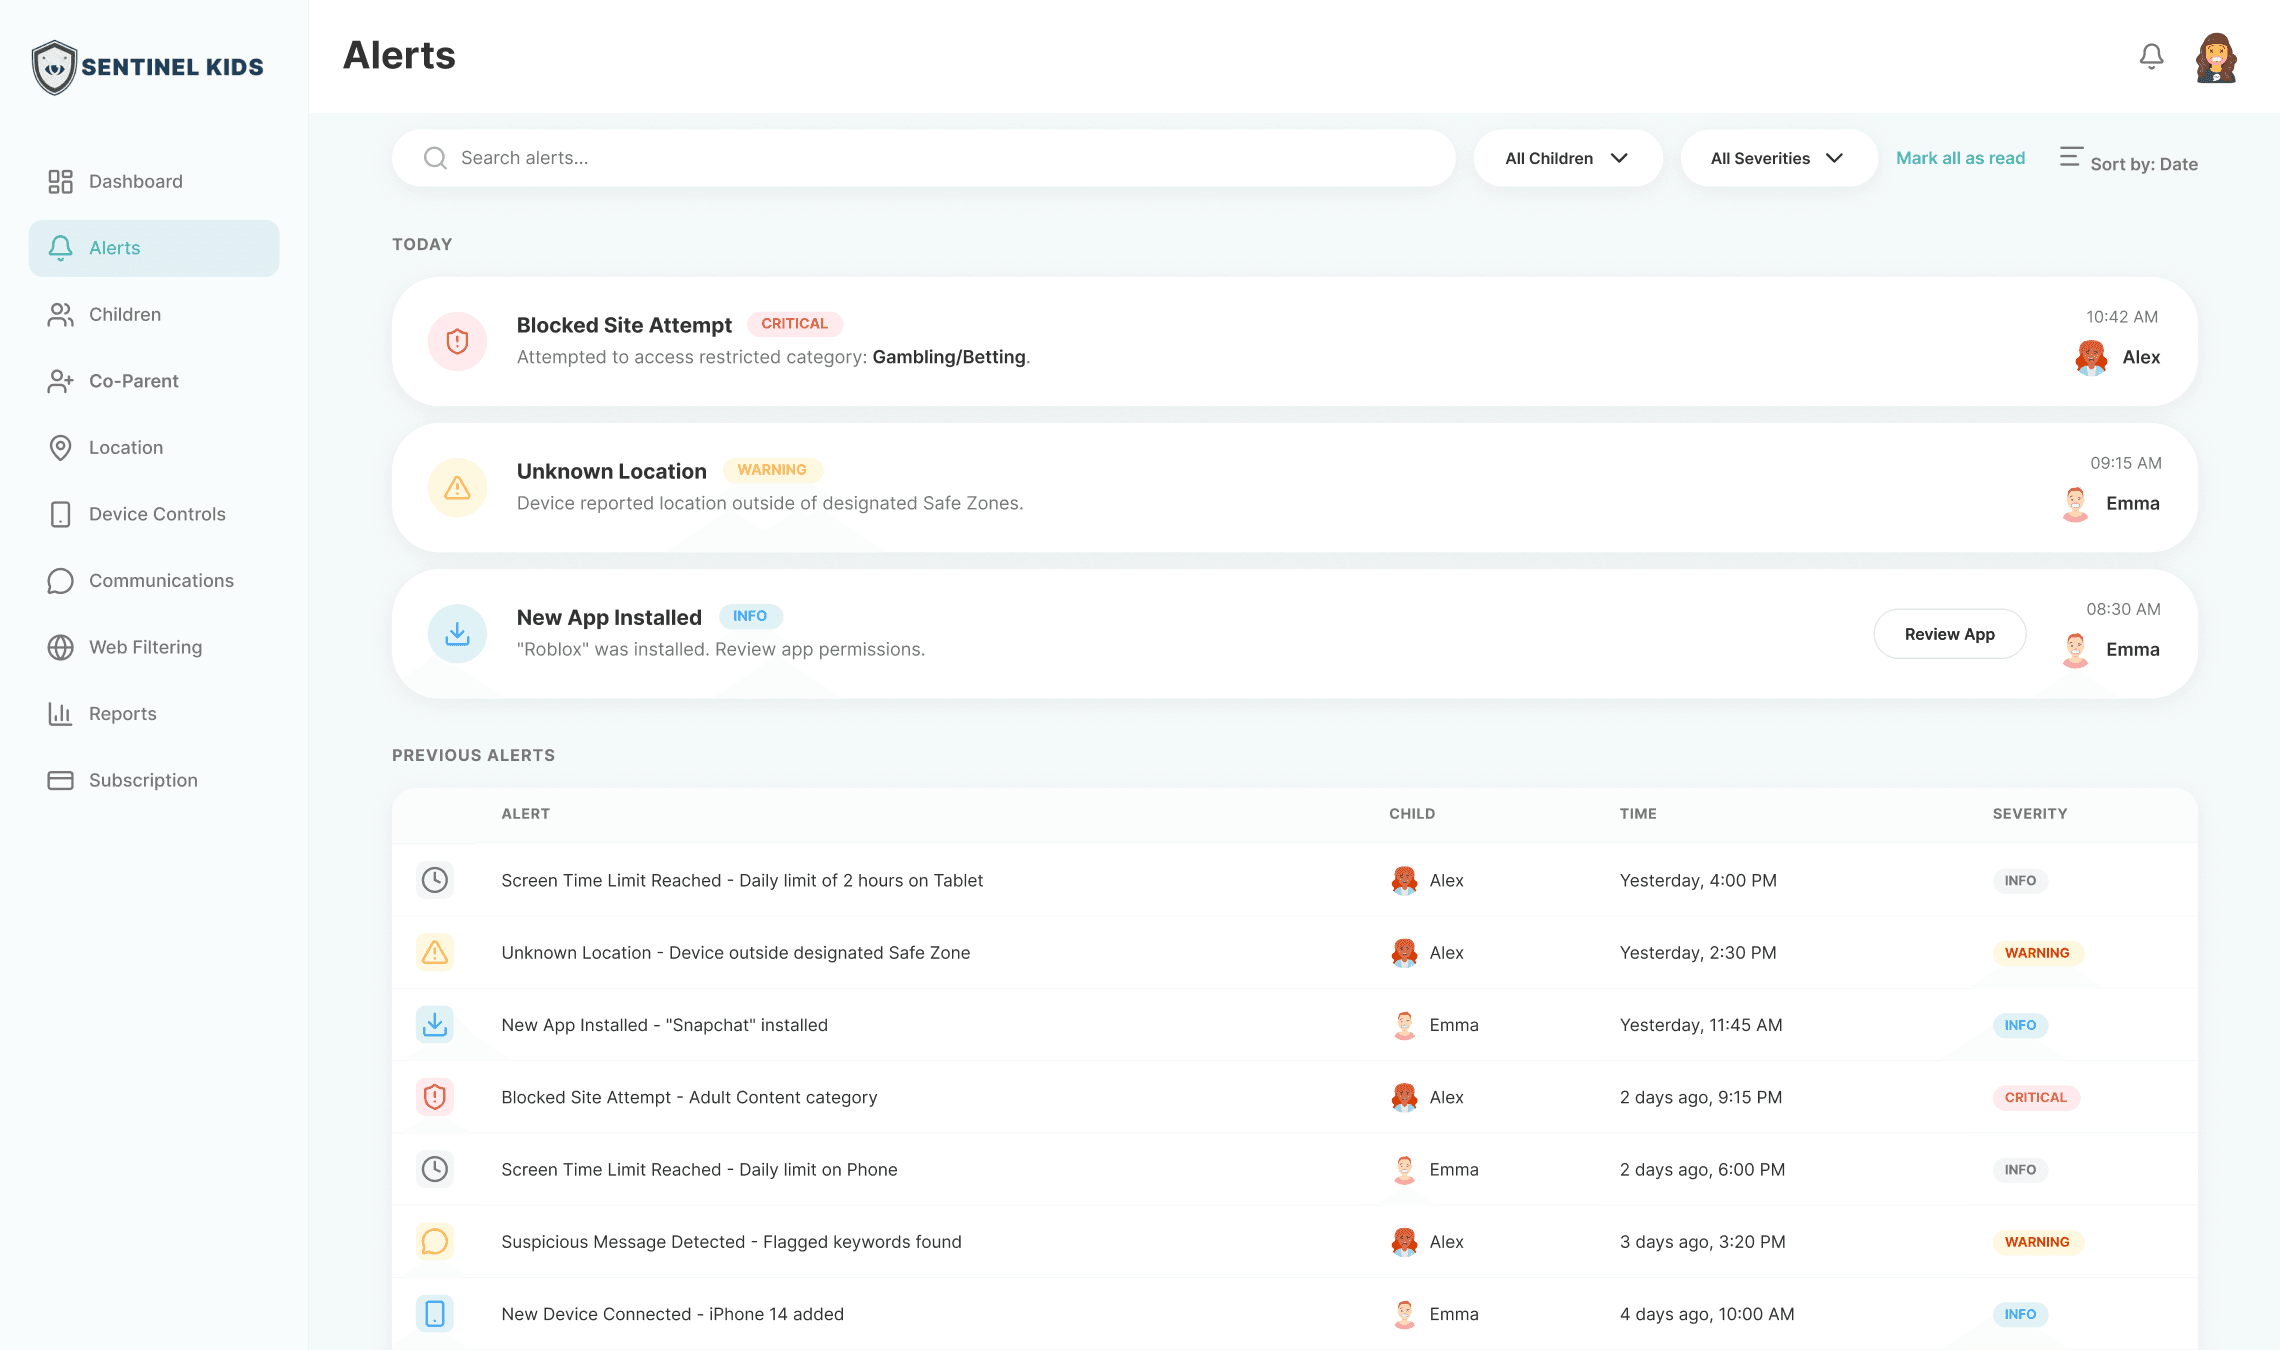Click Emma's avatar on Unknown Location card
Image resolution: width=2280 pixels, height=1350 pixels.
pos(2075,504)
